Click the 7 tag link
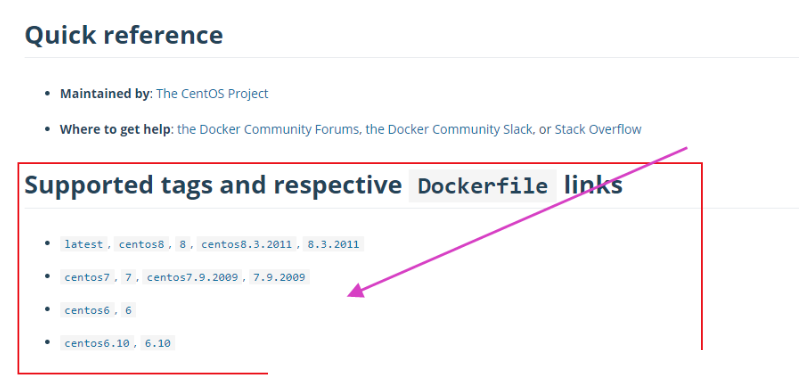 [128, 277]
